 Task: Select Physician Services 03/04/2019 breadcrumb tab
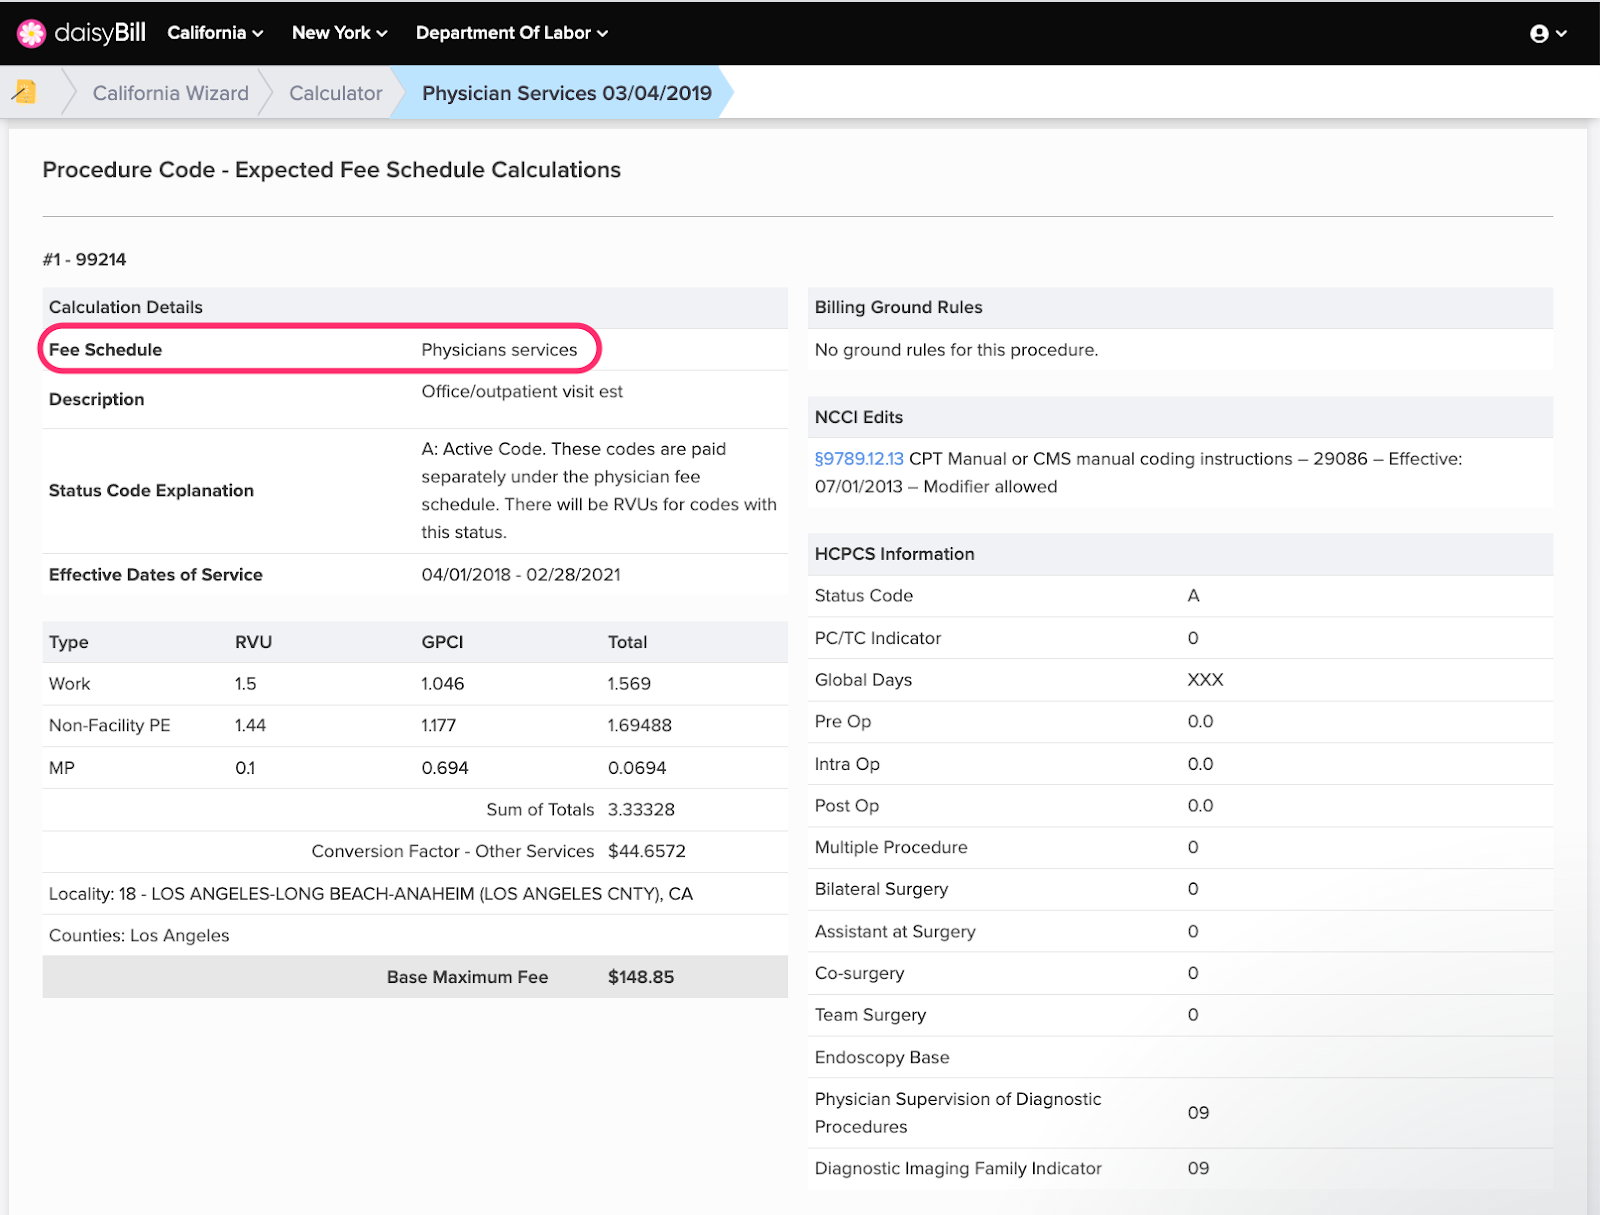566,93
